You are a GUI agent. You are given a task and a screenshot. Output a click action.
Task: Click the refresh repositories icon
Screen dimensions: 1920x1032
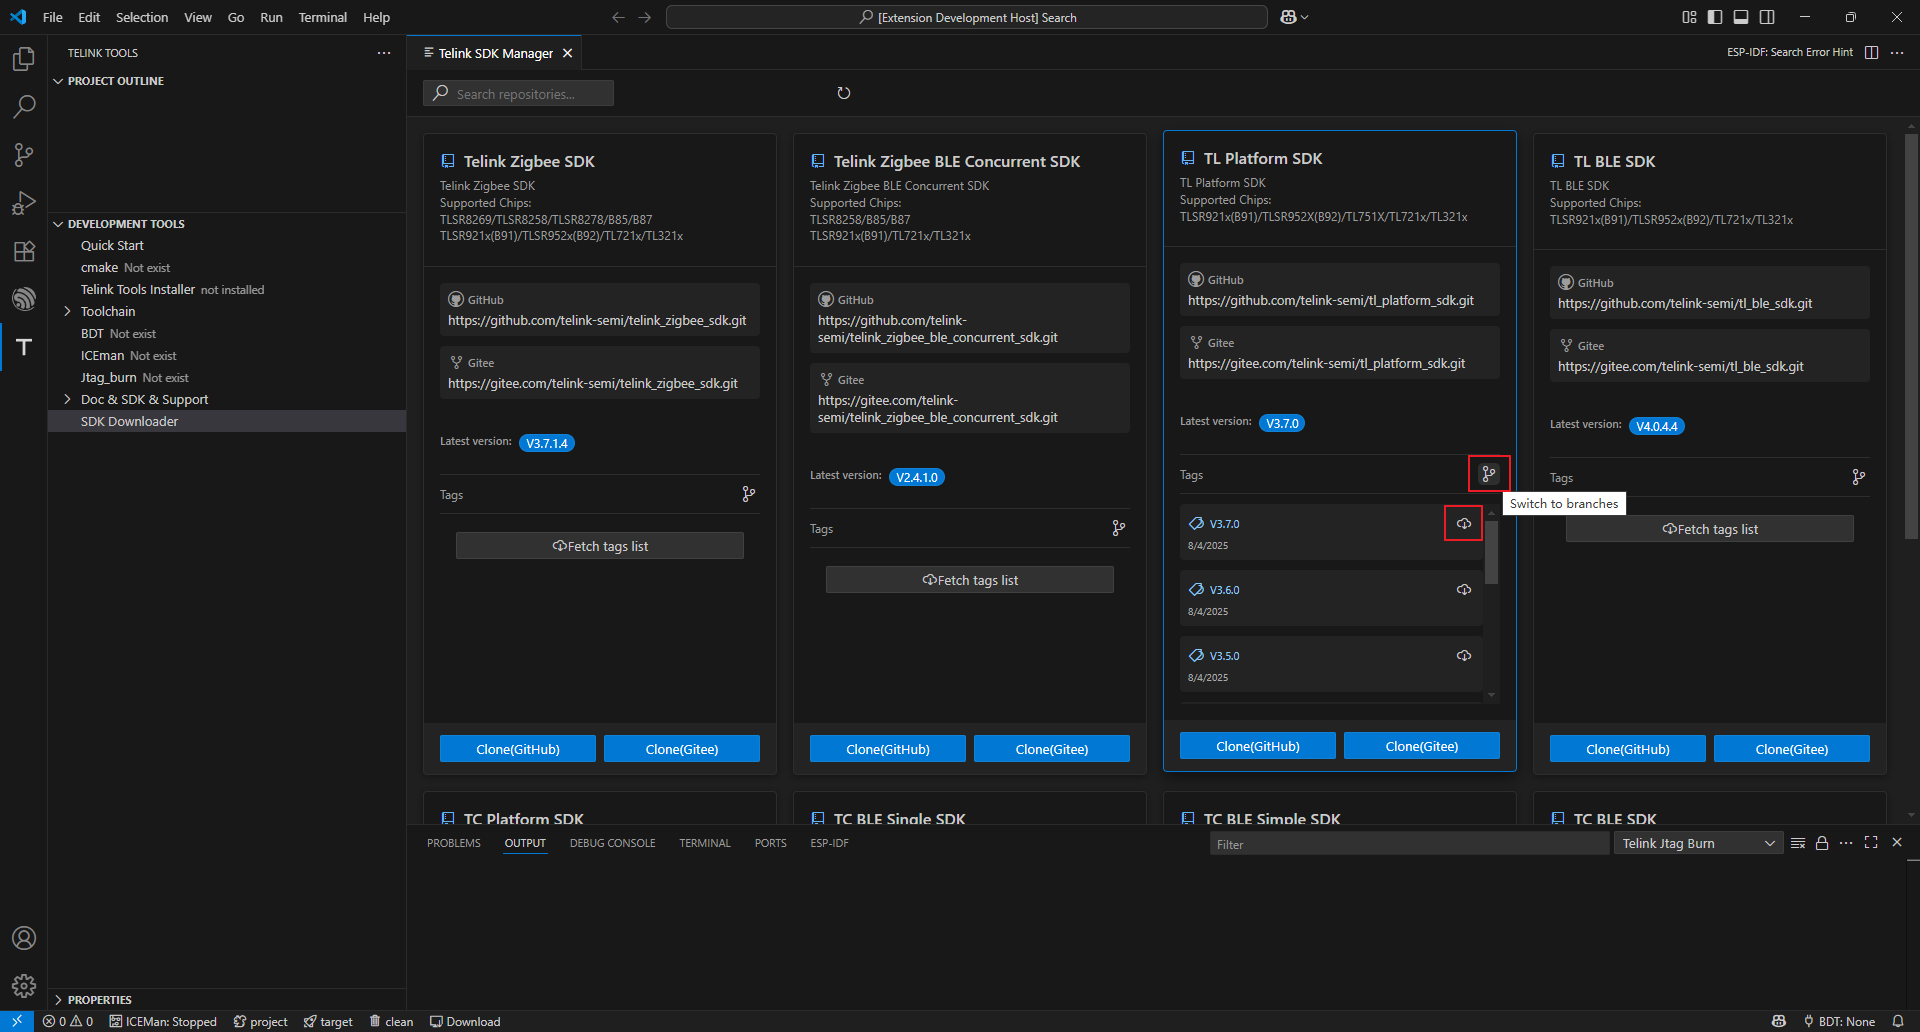(x=844, y=93)
